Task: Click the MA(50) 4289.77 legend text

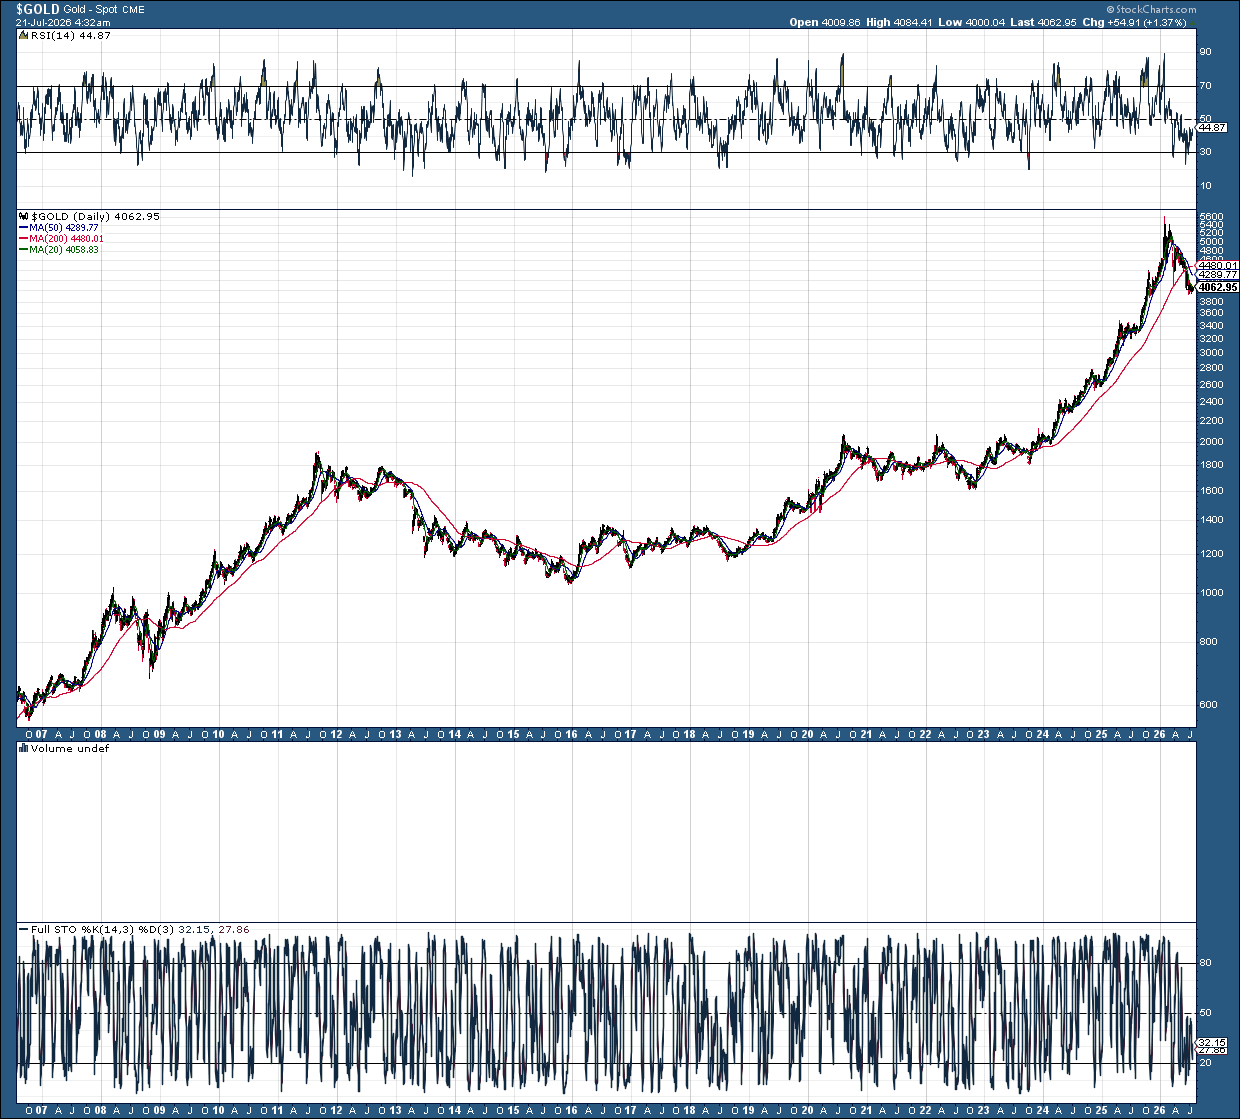Action: pos(64,228)
